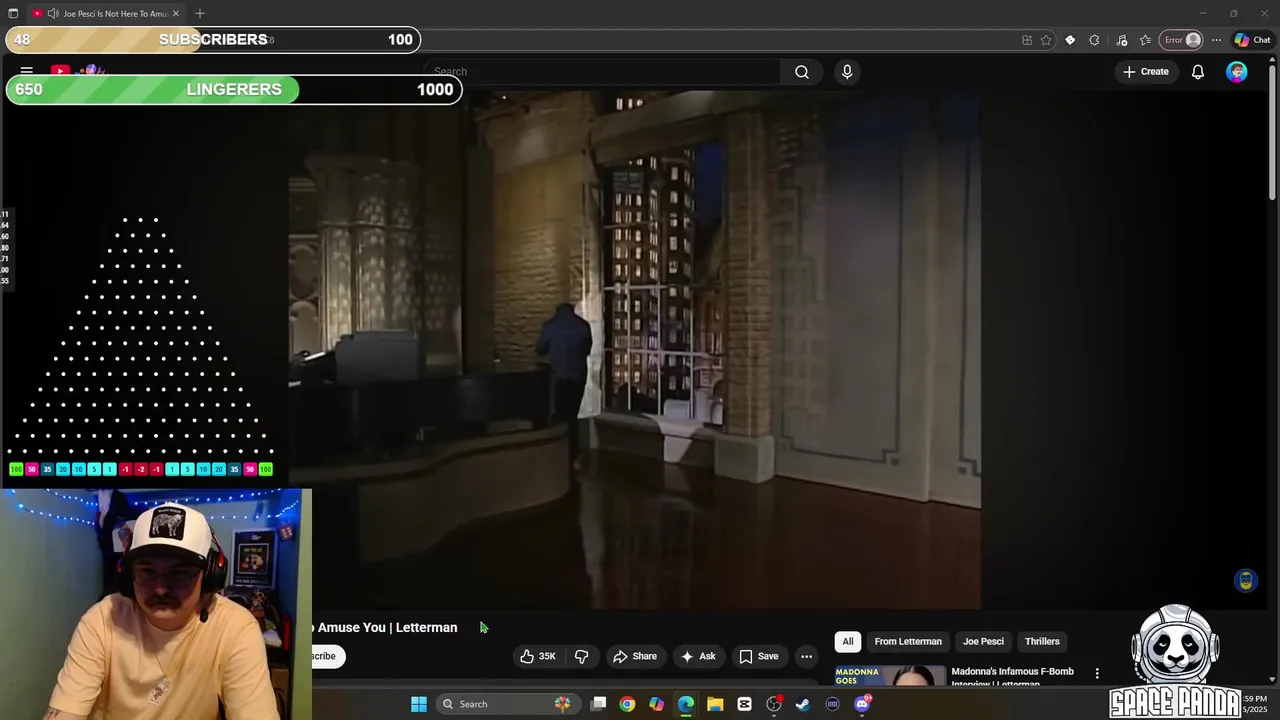Viewport: 1280px width, 720px height.
Task: Open Edge favorites list
Action: click(x=1145, y=40)
